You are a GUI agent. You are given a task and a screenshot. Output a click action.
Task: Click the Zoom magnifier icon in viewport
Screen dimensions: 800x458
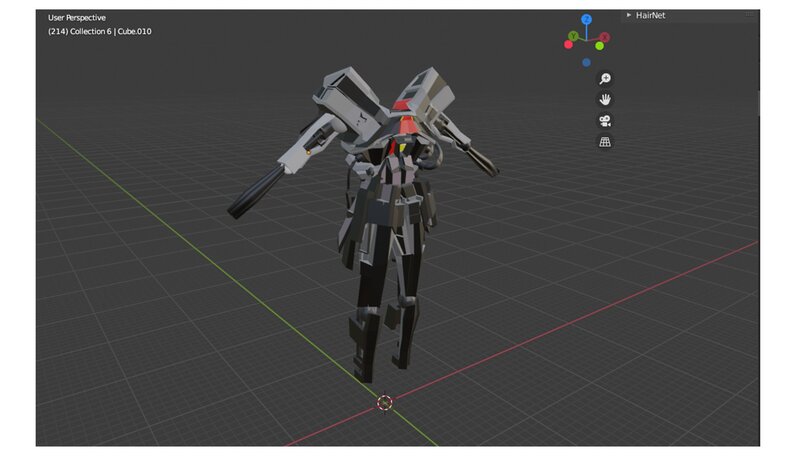[x=605, y=79]
